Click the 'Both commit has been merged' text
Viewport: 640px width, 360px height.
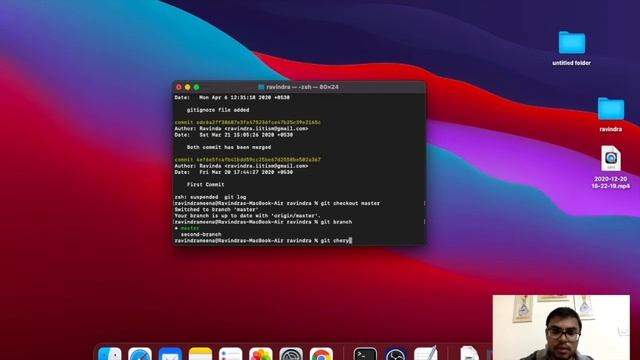(229, 147)
